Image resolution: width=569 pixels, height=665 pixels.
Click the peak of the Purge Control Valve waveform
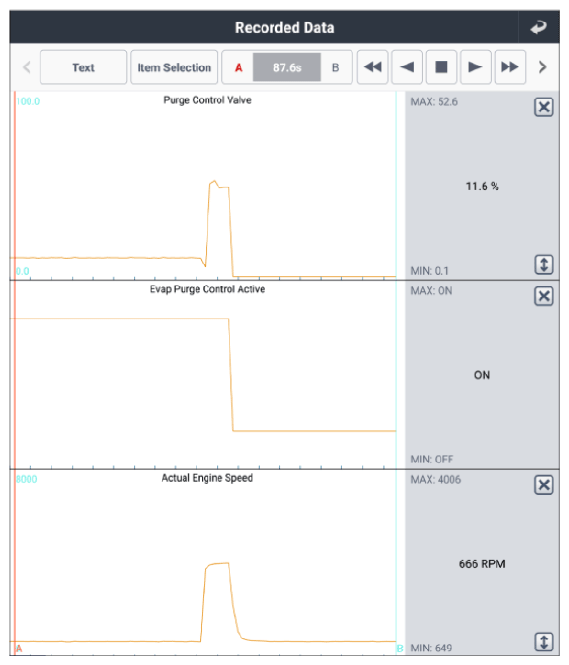point(214,182)
